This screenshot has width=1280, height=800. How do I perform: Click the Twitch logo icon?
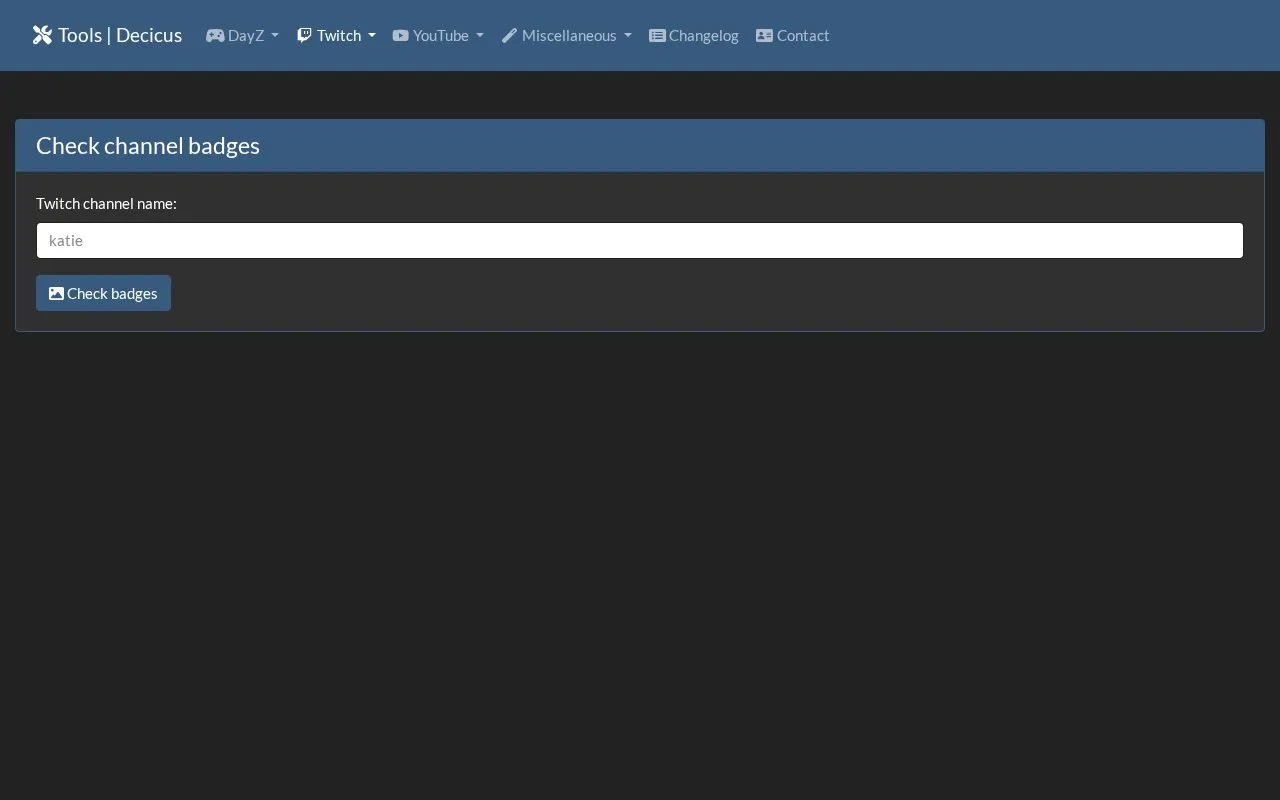click(305, 35)
